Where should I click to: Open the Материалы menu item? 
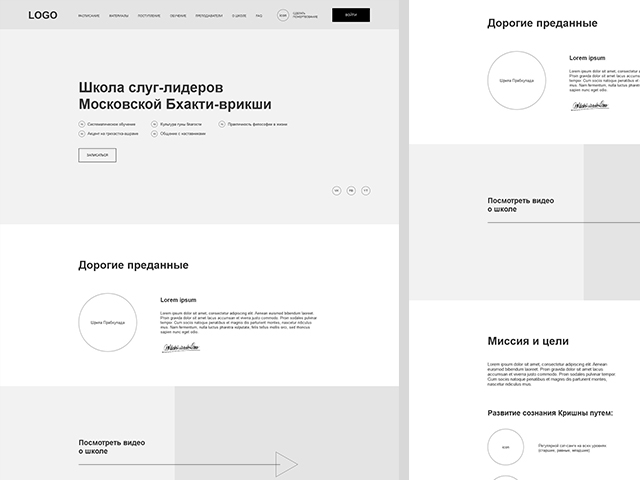[118, 16]
